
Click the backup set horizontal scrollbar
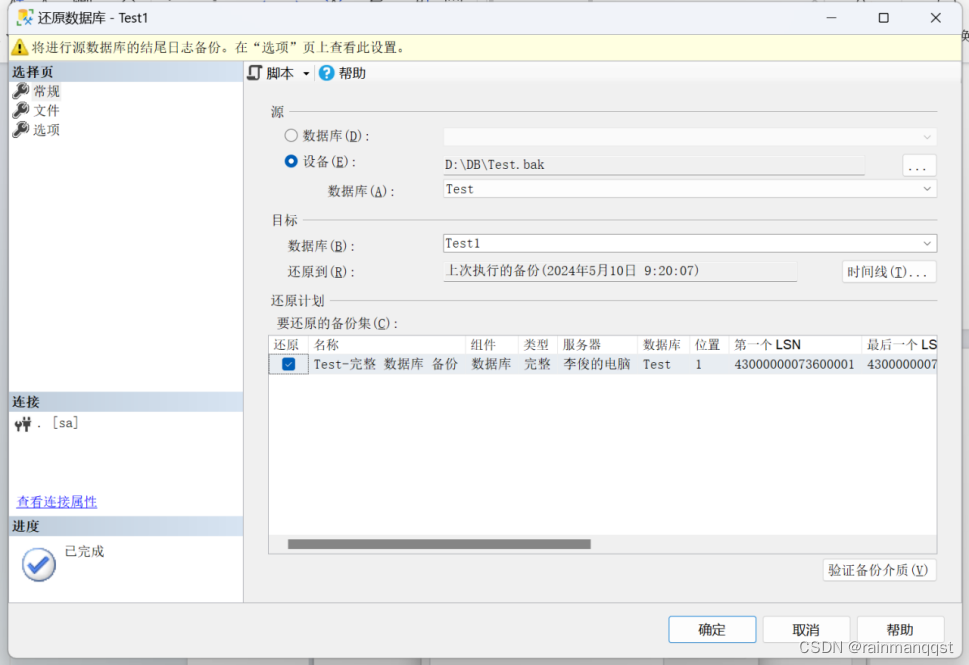[439, 544]
